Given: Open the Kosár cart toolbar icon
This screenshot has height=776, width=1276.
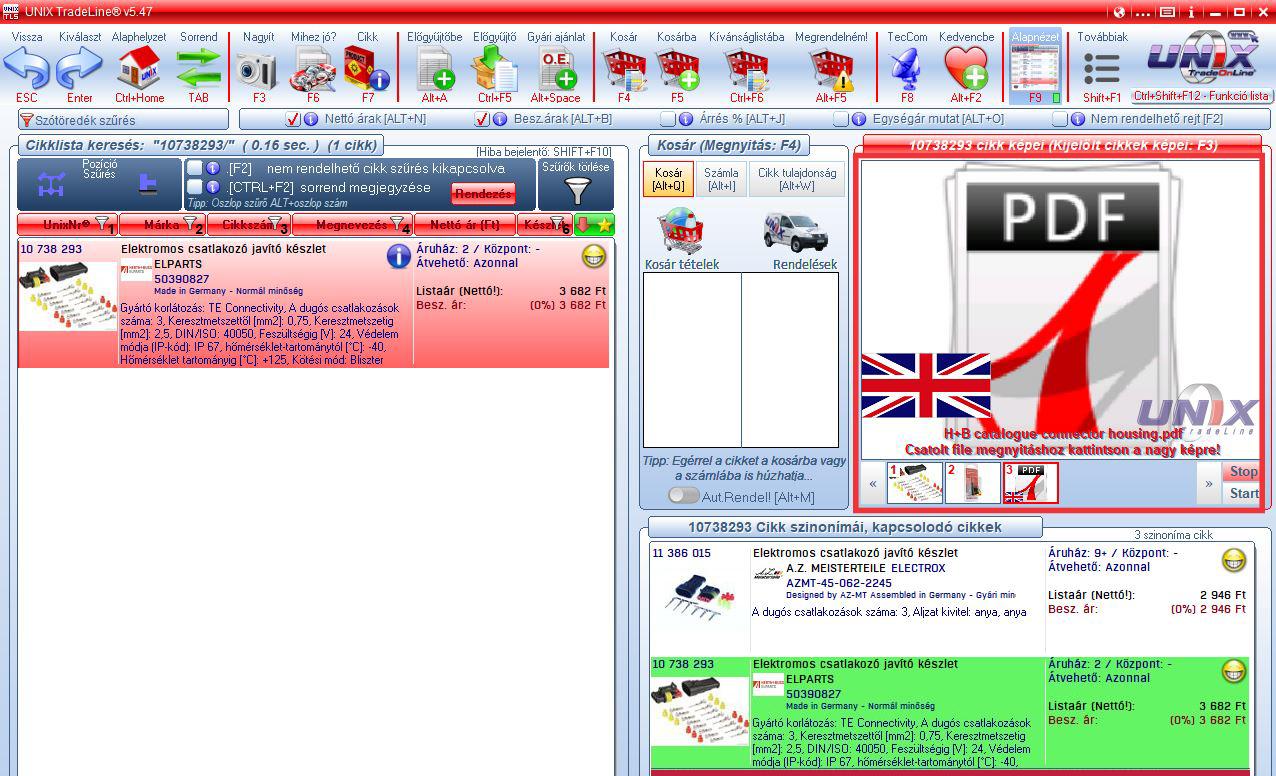Looking at the screenshot, I should 624,69.
